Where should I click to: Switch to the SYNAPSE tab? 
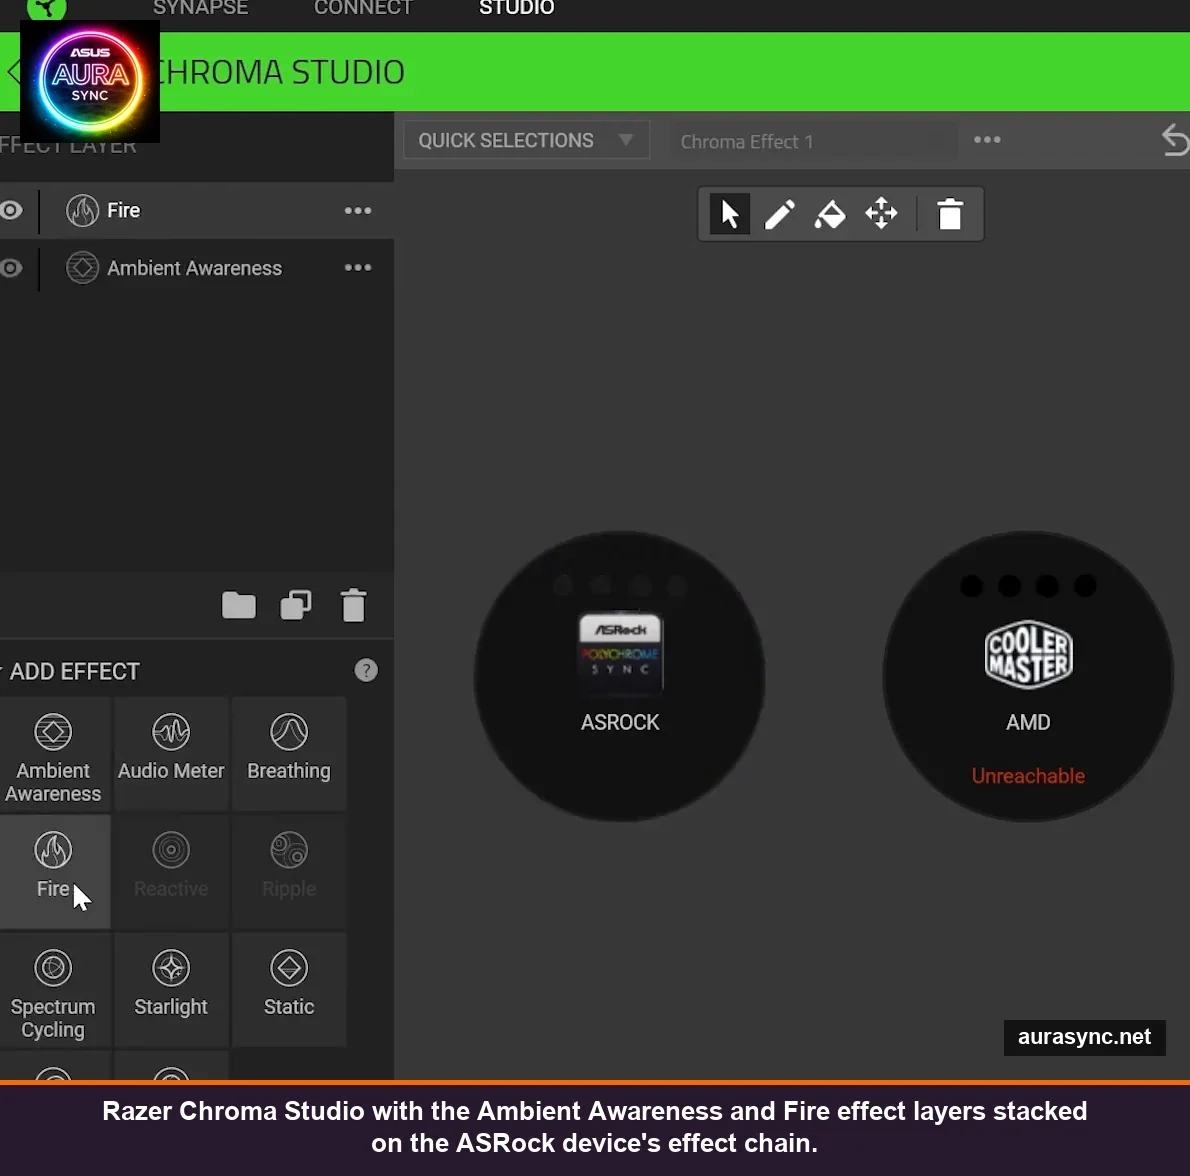pyautogui.click(x=200, y=8)
